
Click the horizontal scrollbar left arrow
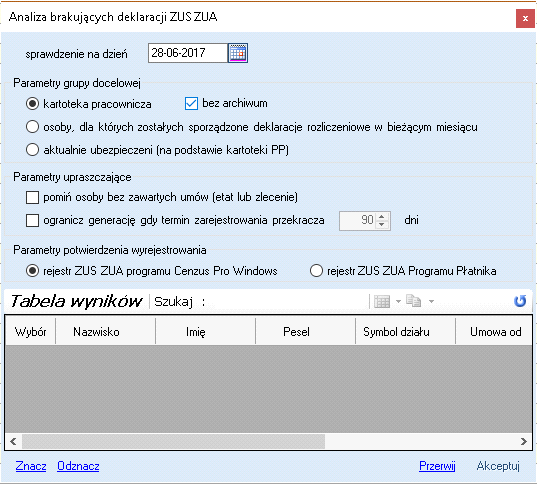13,441
